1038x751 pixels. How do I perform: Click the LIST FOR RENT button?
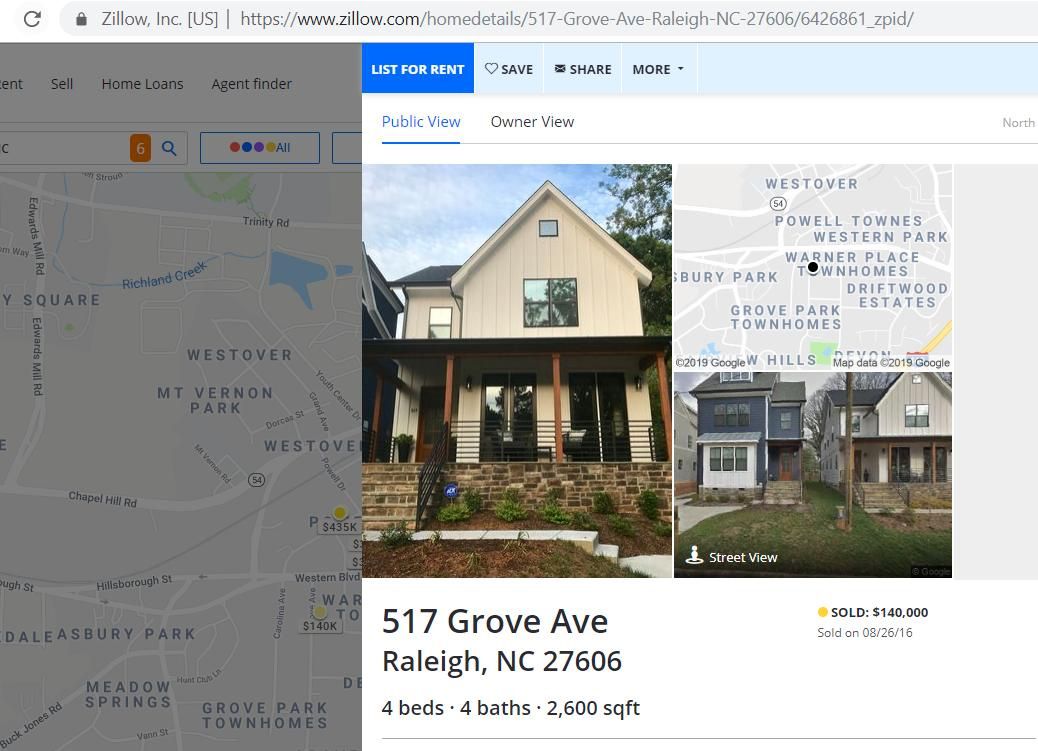(x=418, y=69)
